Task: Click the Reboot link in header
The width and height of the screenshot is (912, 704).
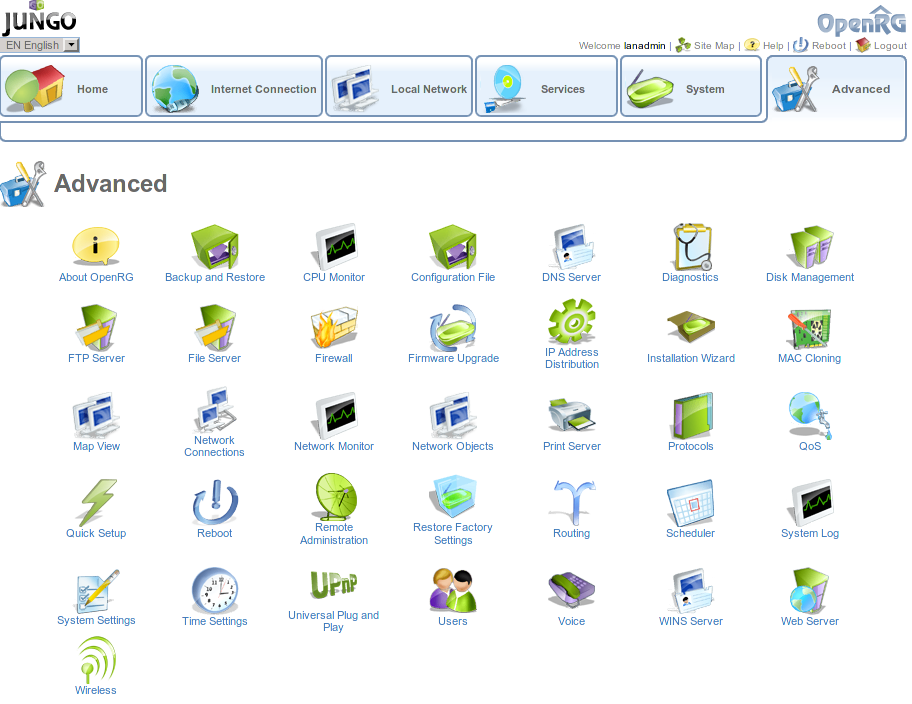Action: click(x=820, y=45)
